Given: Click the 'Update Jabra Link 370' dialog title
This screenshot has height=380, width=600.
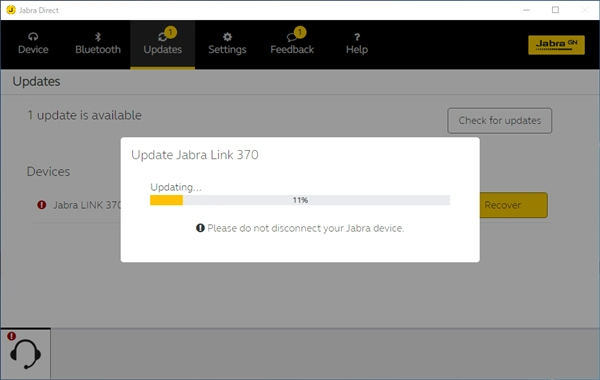Looking at the screenshot, I should pyautogui.click(x=195, y=155).
